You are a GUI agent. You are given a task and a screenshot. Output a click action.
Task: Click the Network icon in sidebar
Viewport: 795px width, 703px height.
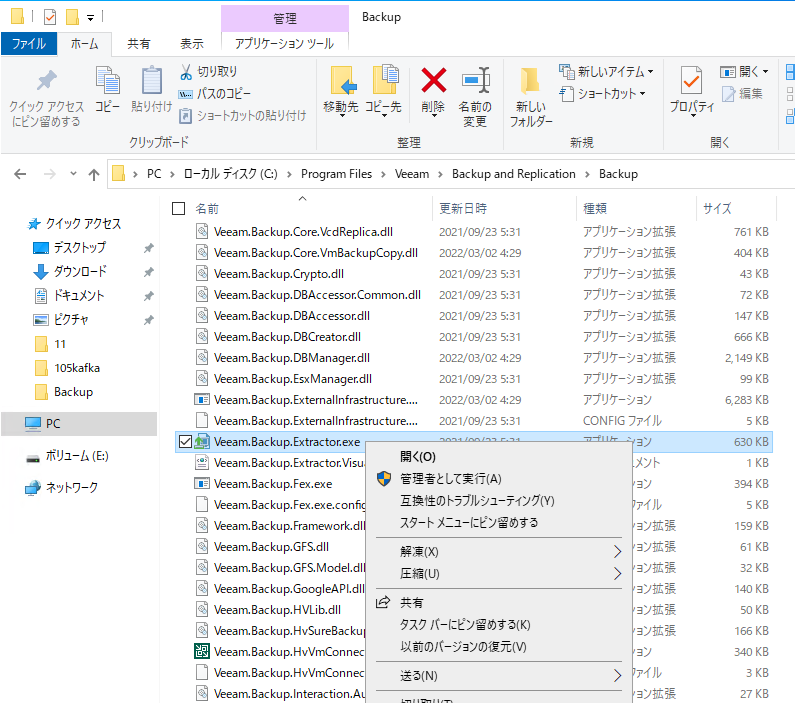pyautogui.click(x=33, y=488)
